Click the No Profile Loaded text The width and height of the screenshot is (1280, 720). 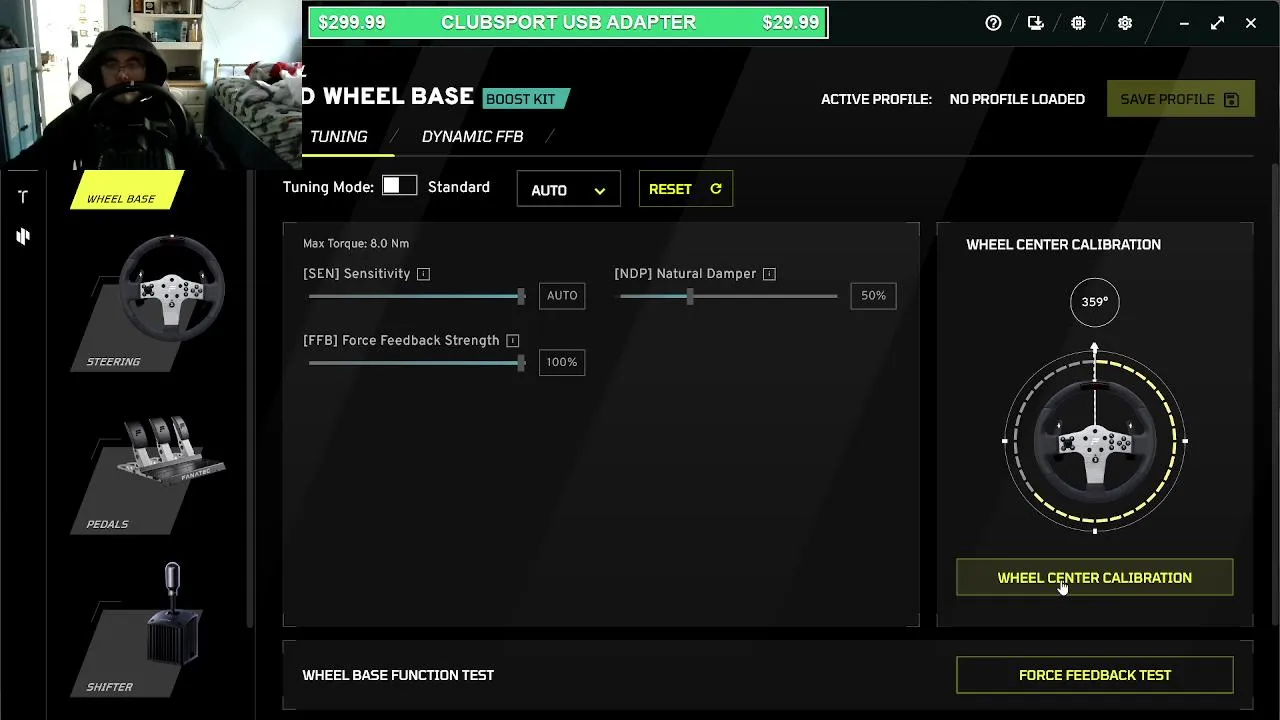pos(1017,99)
